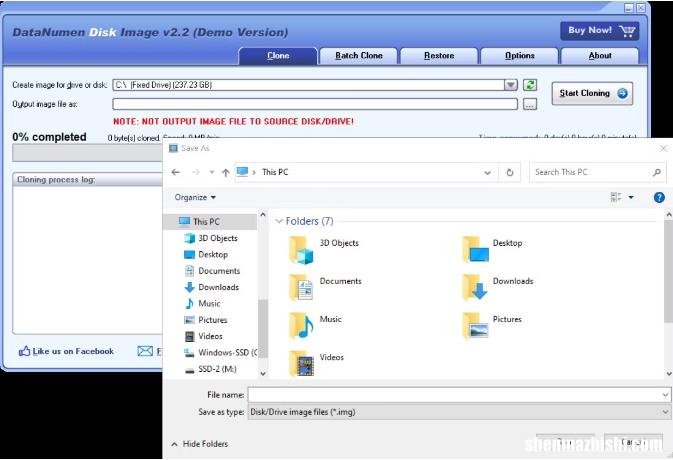Click the file list vertical scrollbar thumb
Screen dimensions: 673x460
pos(668,270)
